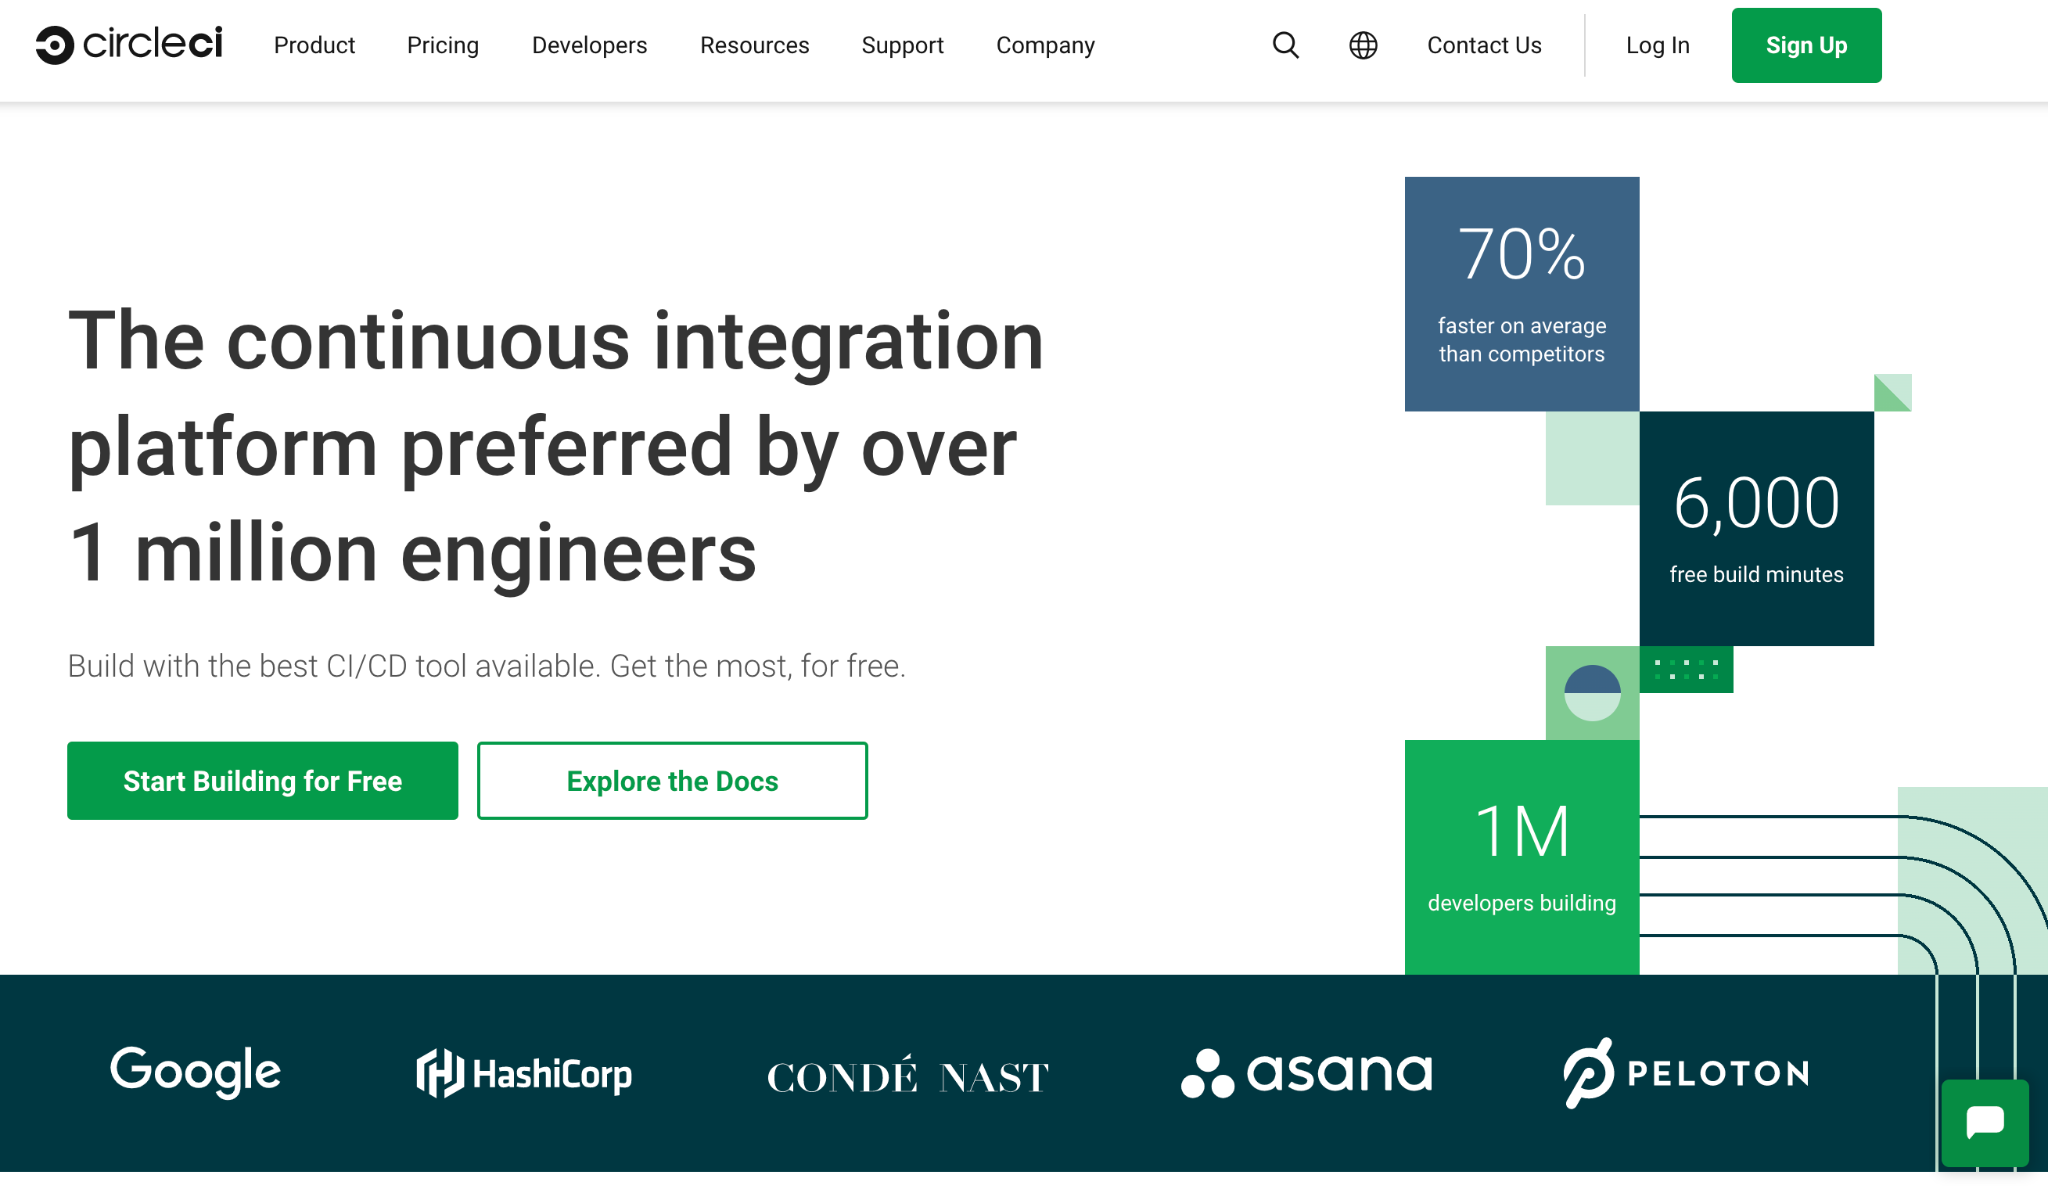Click the Log In link
2048x1189 pixels.
1657,45
